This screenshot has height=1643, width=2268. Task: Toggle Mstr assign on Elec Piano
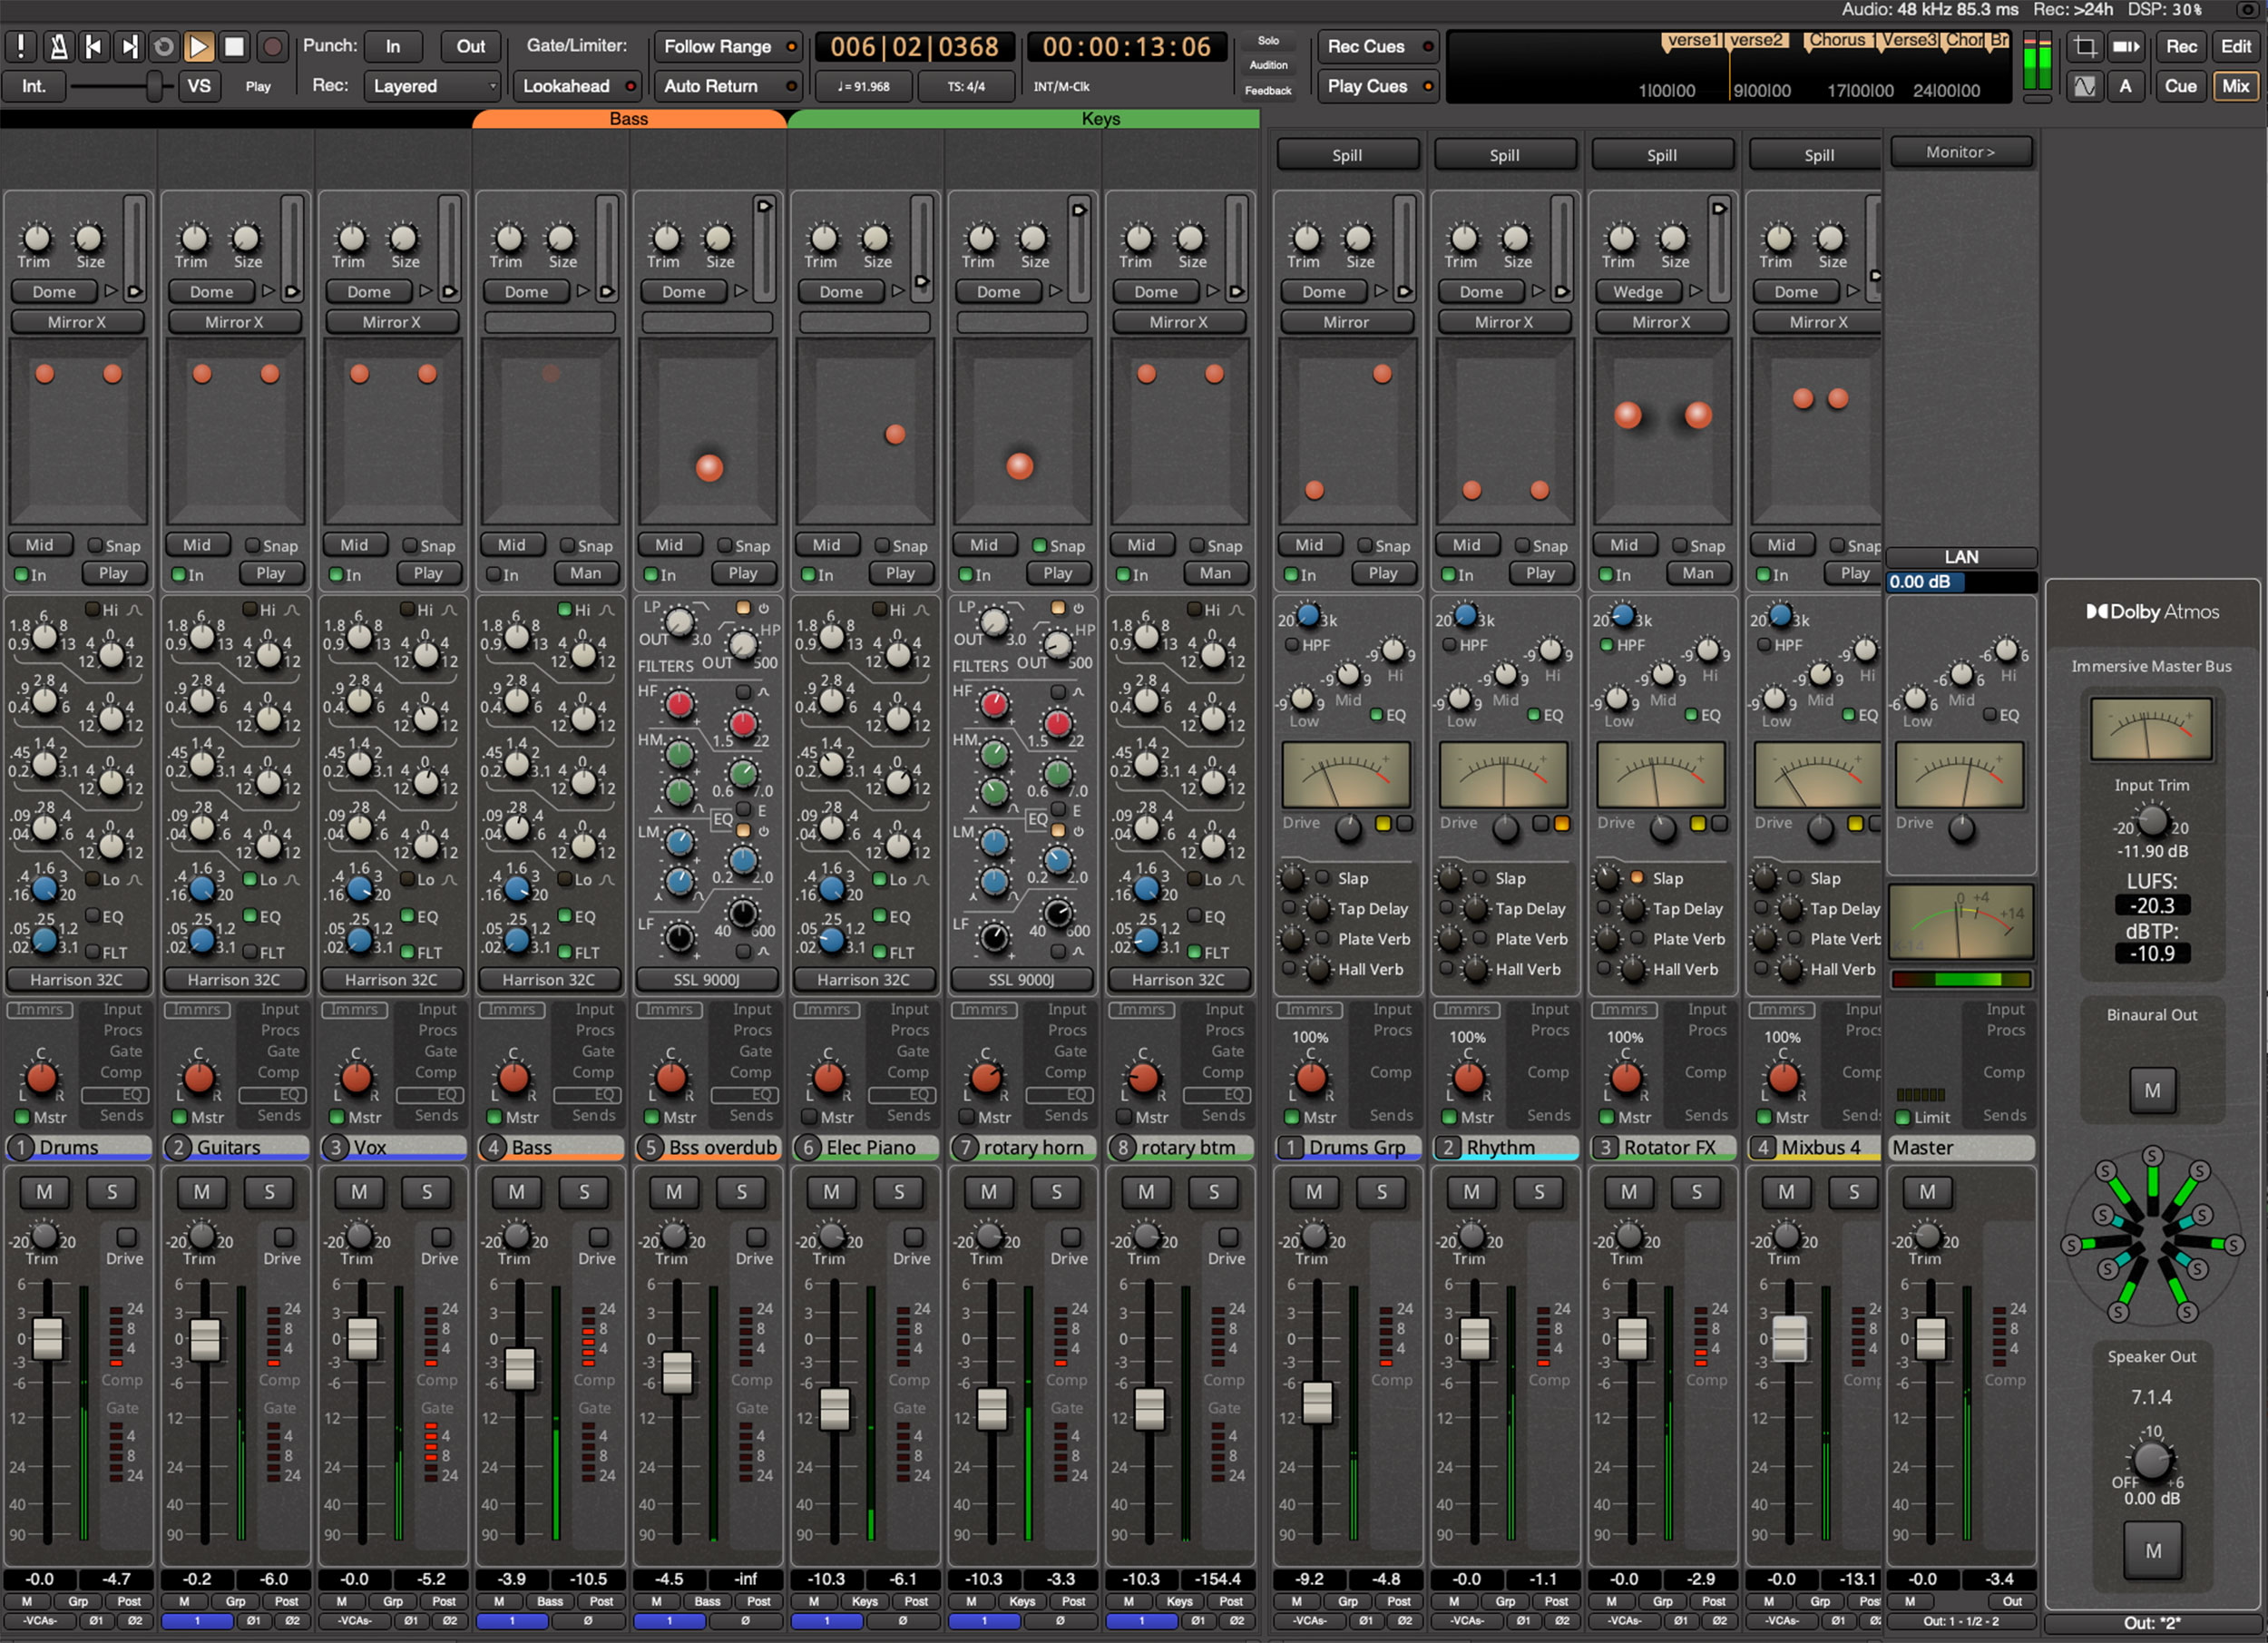tap(809, 1117)
